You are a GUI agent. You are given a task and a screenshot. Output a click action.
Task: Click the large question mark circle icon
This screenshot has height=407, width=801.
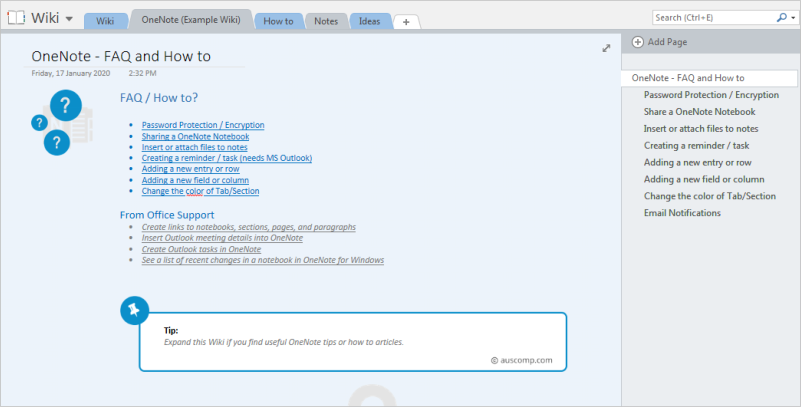click(66, 105)
